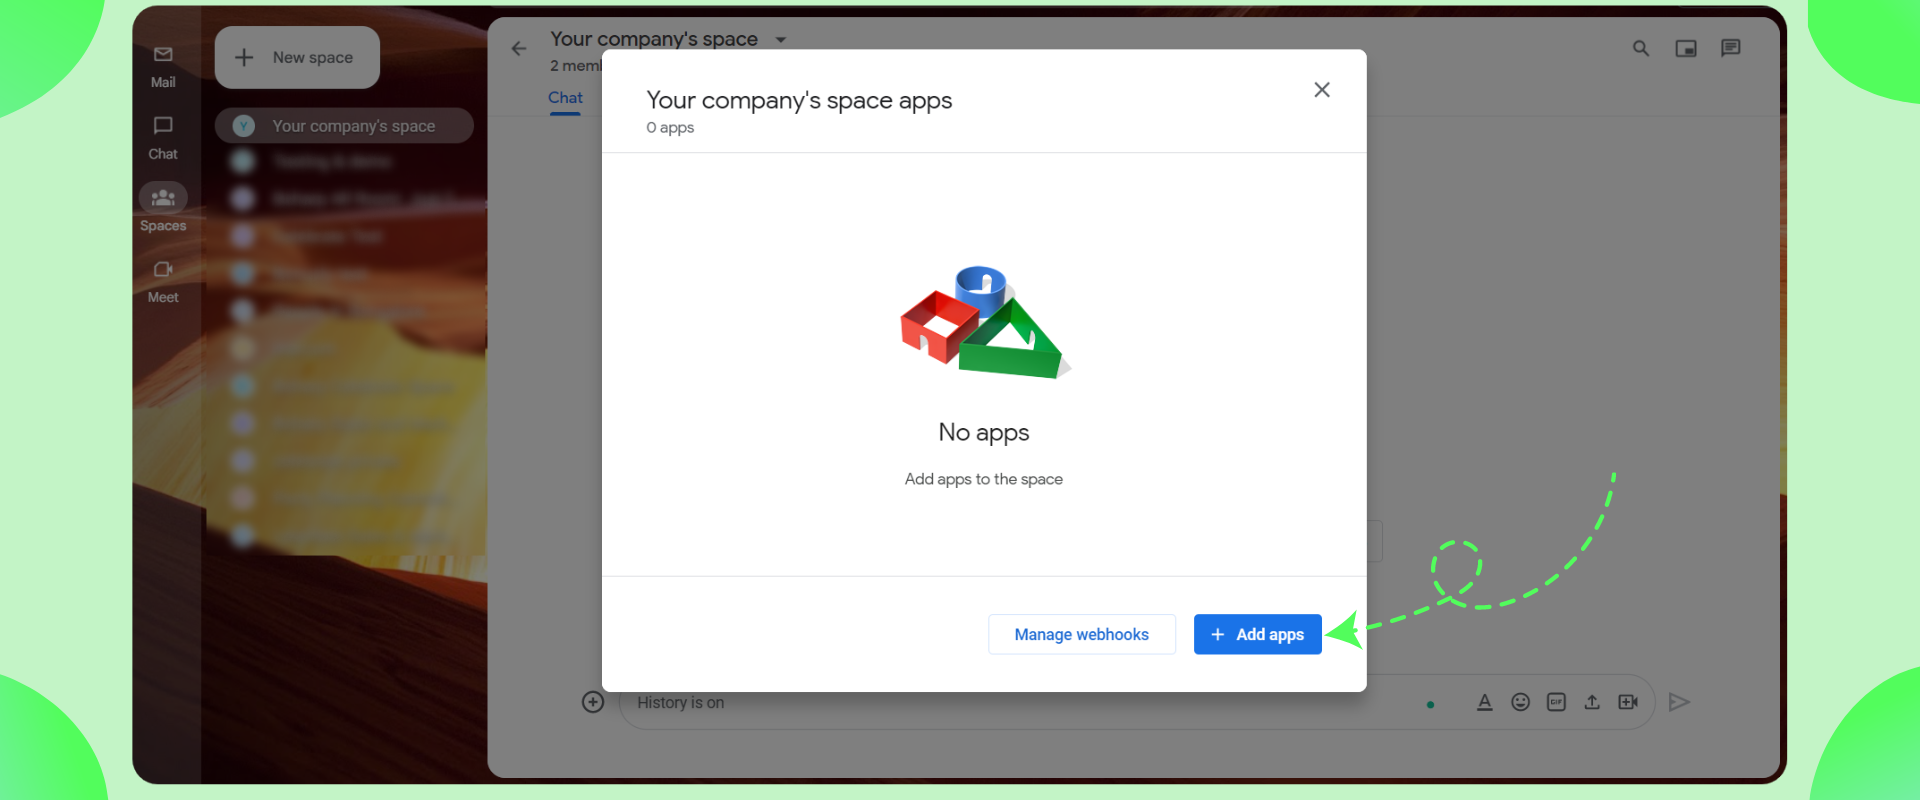The image size is (1920, 800).
Task: Click the History is on message field
Action: [x=1000, y=702]
